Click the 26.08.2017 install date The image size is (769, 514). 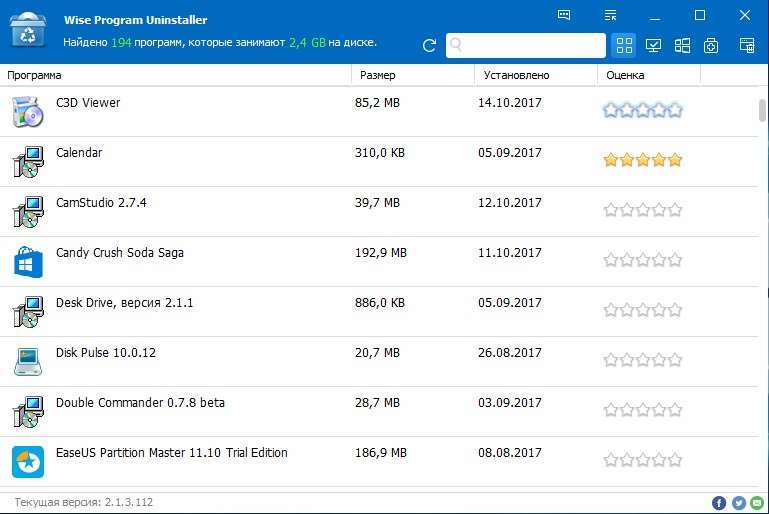510,353
